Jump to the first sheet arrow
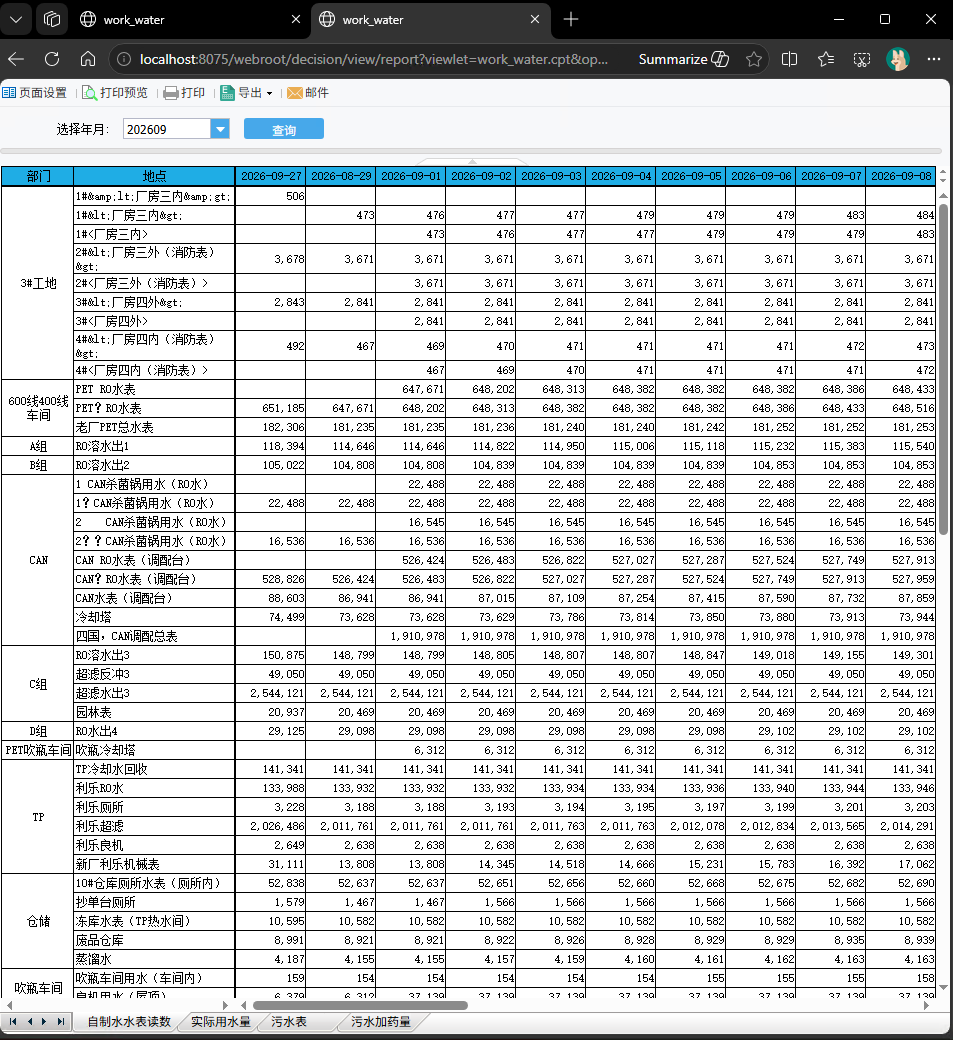The height and width of the screenshot is (1040, 953). click(x=13, y=1021)
